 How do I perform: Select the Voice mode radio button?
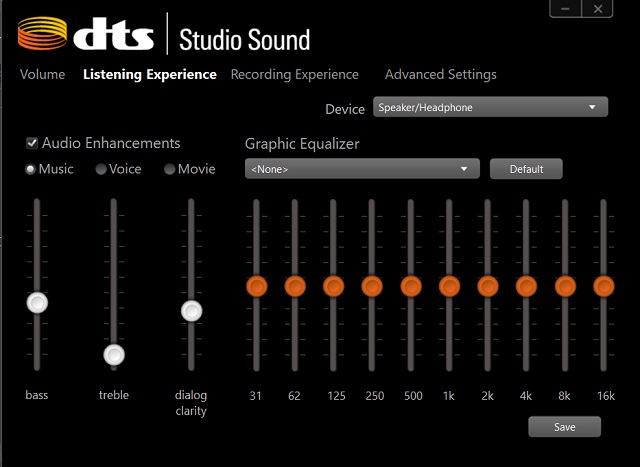(101, 169)
